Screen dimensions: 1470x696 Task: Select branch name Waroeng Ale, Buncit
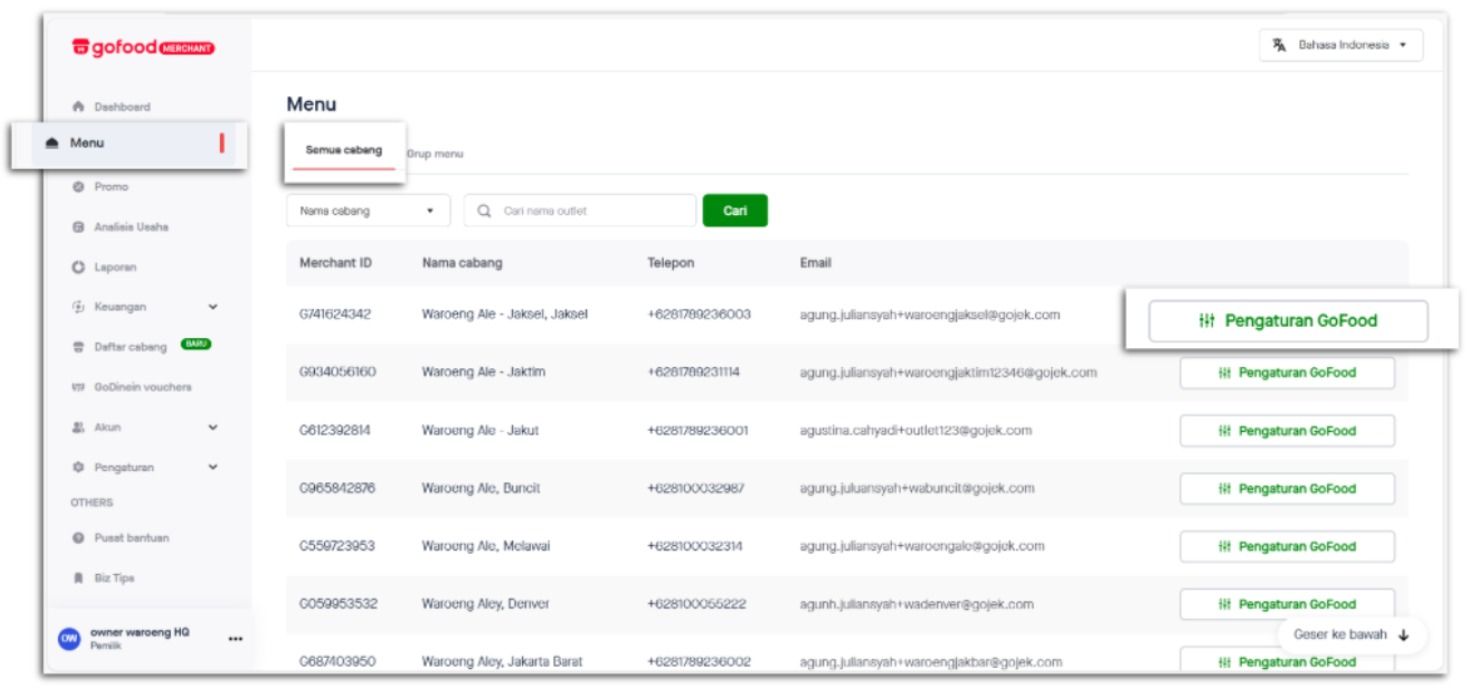(481, 489)
